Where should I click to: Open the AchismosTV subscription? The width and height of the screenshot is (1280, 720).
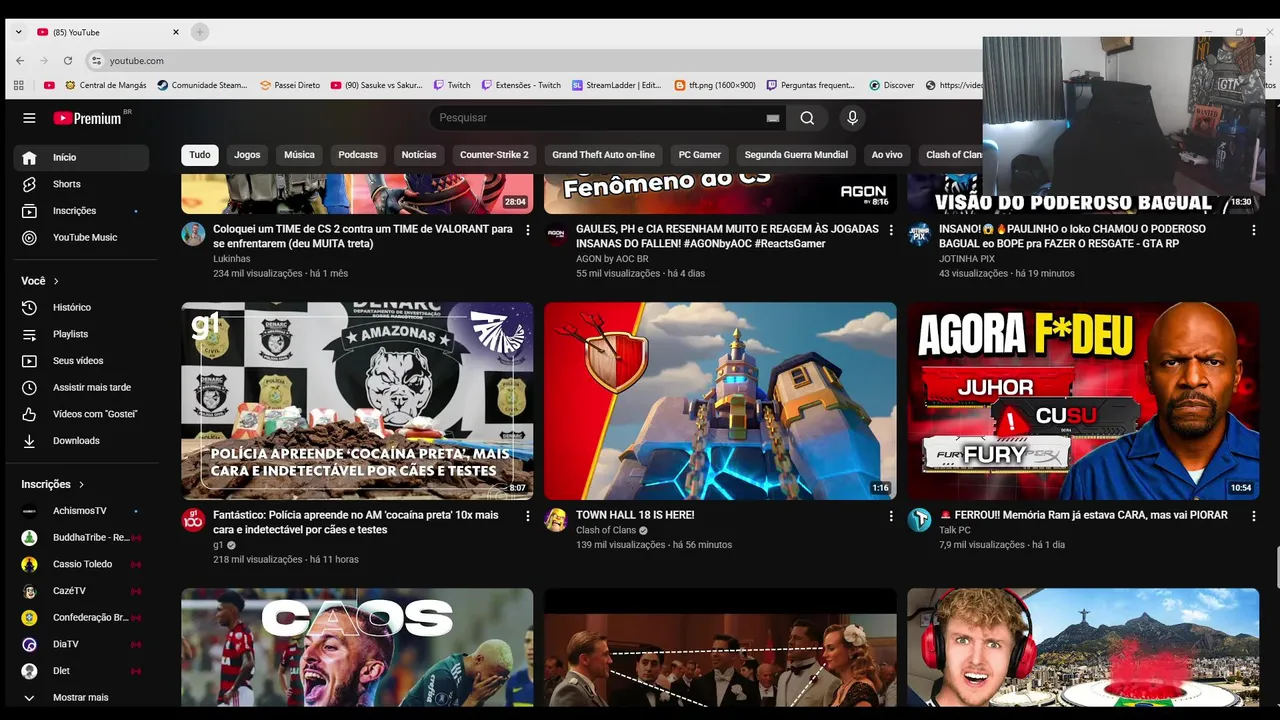[x=81, y=511]
